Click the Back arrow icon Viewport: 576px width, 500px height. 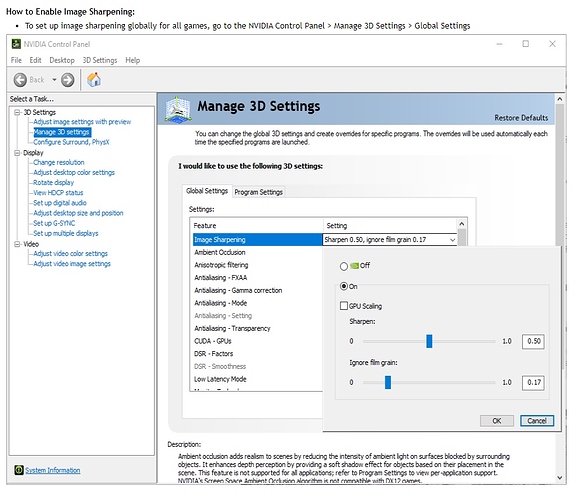click(20, 80)
